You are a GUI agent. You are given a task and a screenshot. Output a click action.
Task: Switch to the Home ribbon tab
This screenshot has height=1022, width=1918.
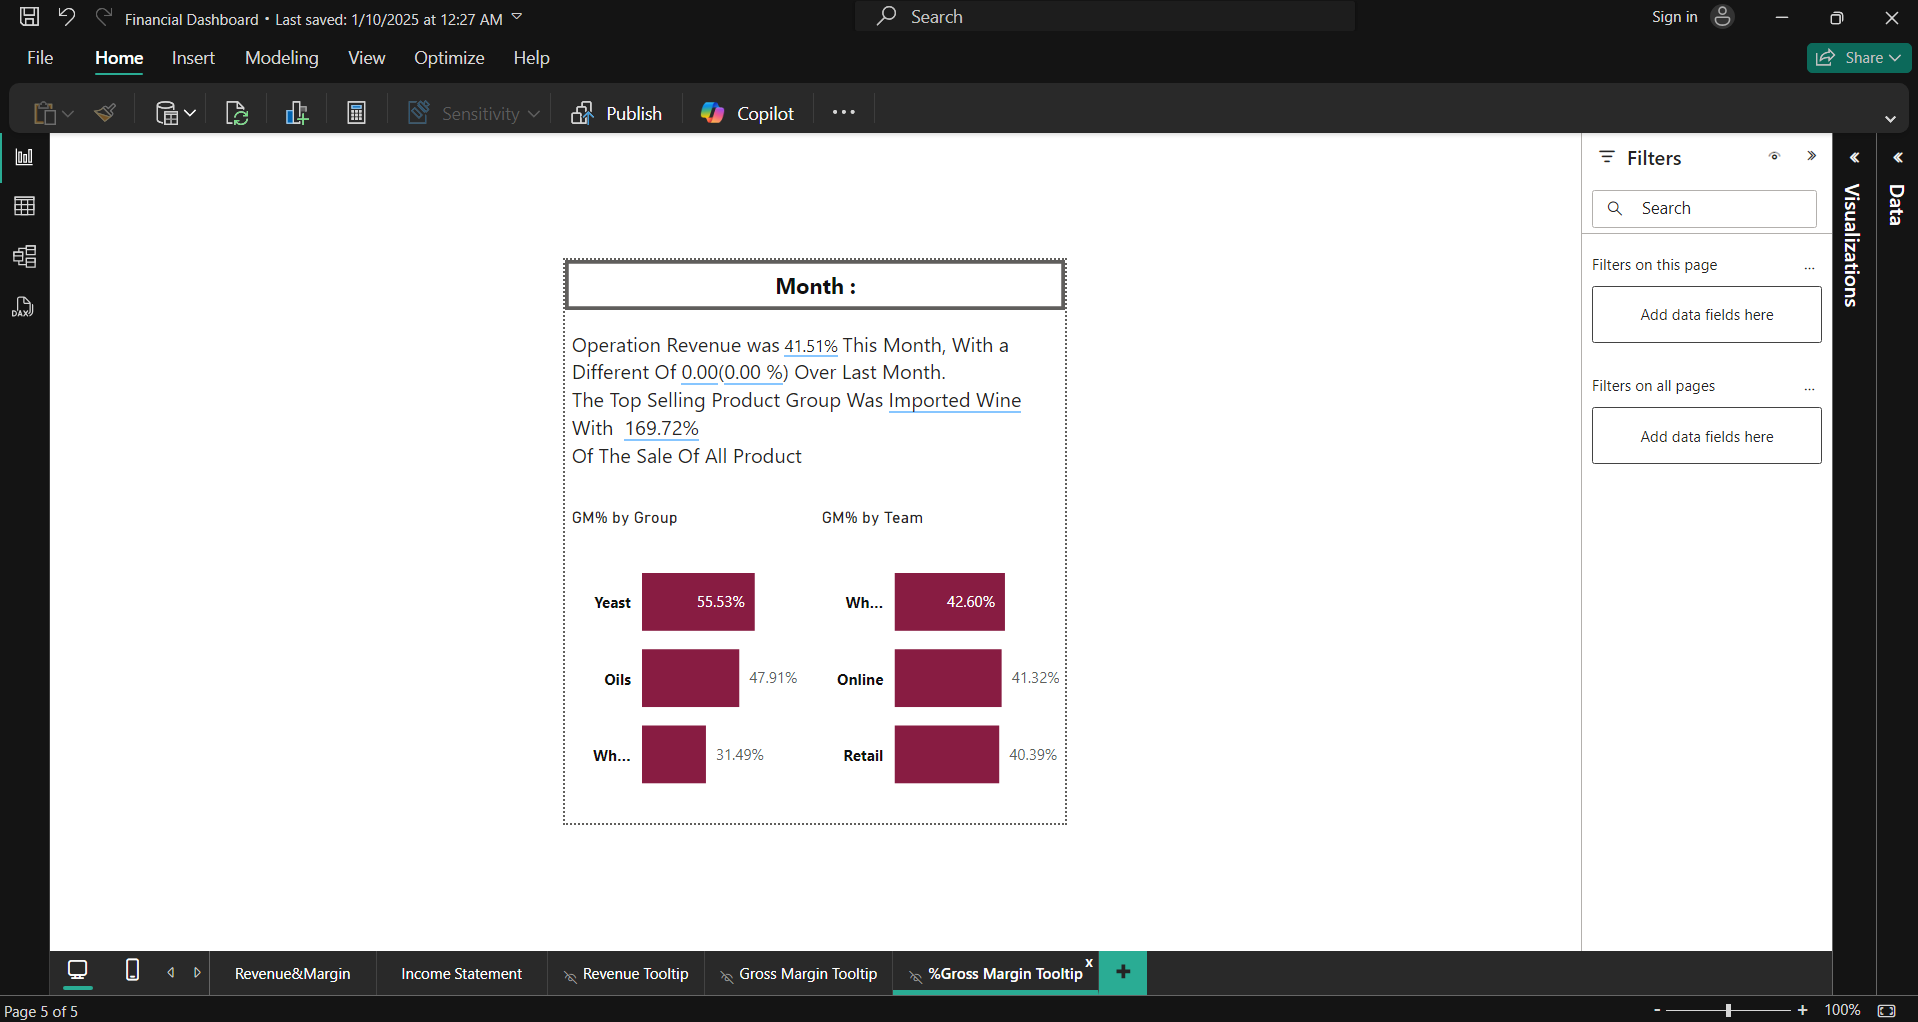click(x=119, y=58)
